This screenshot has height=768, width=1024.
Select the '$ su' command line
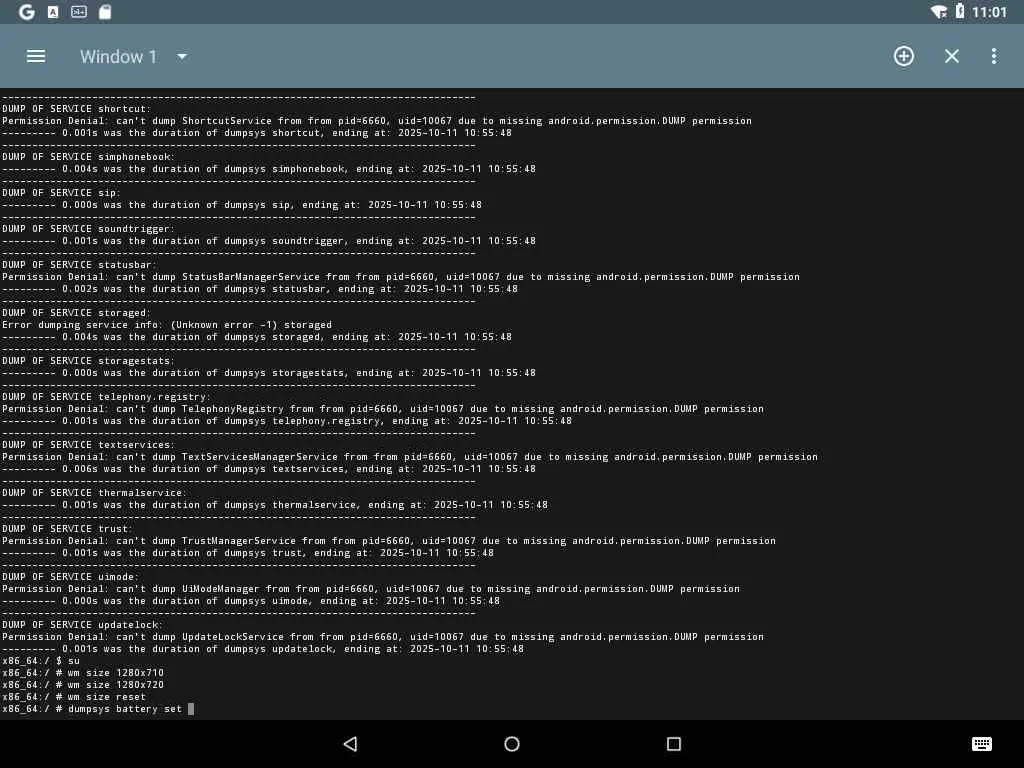click(x=40, y=661)
